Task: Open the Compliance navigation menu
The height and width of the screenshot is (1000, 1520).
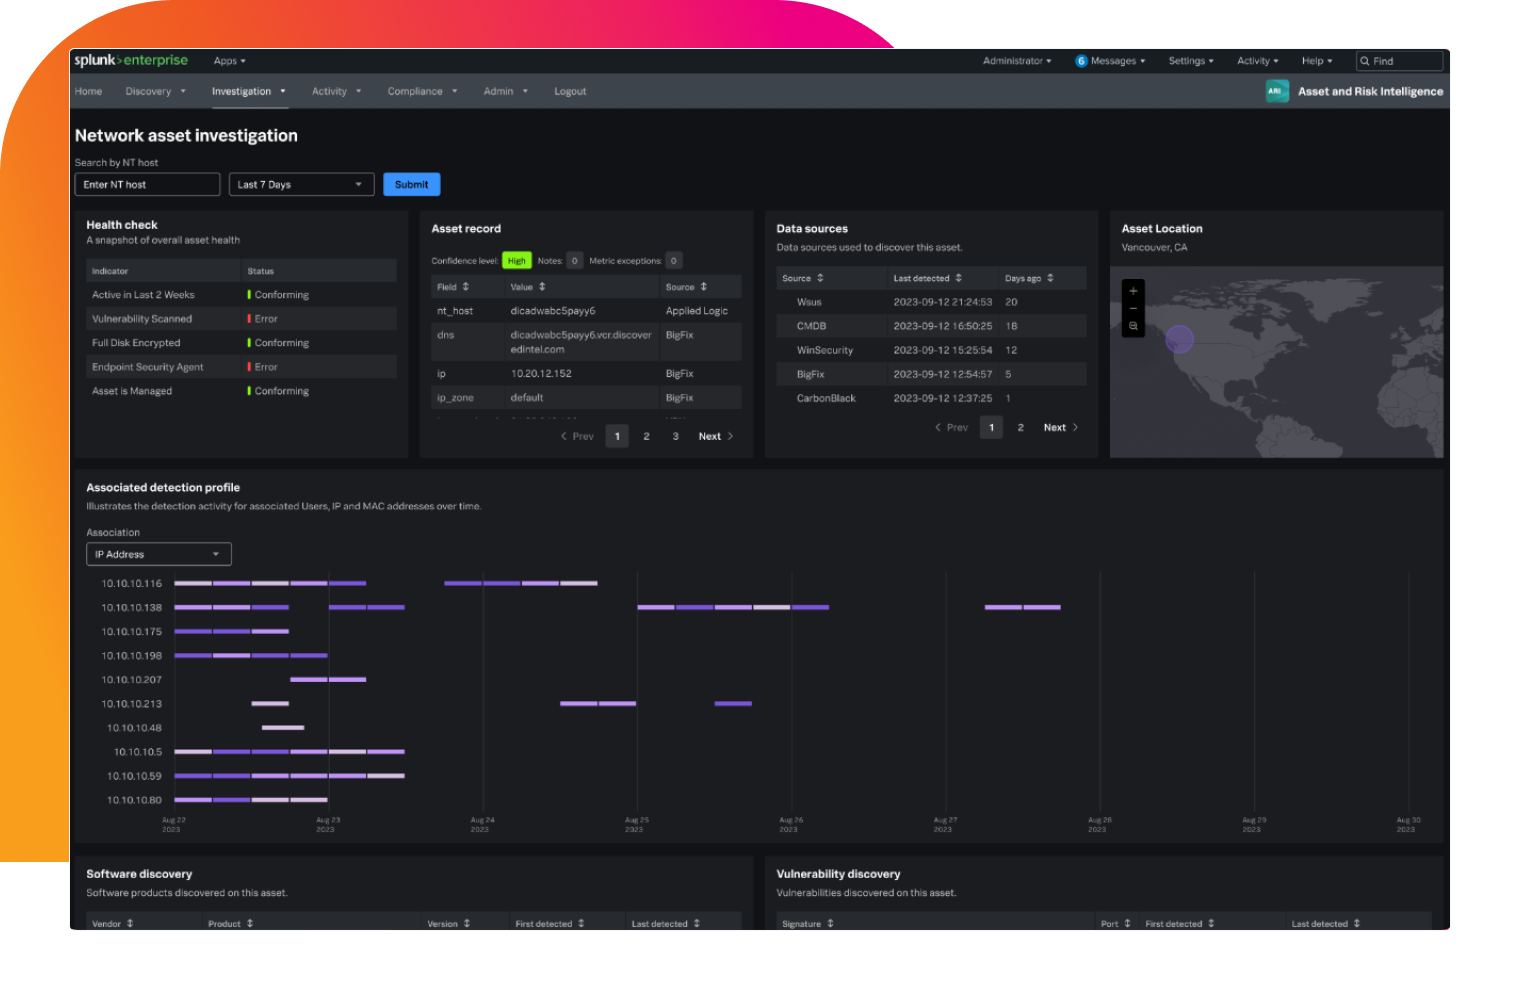Action: (x=421, y=91)
